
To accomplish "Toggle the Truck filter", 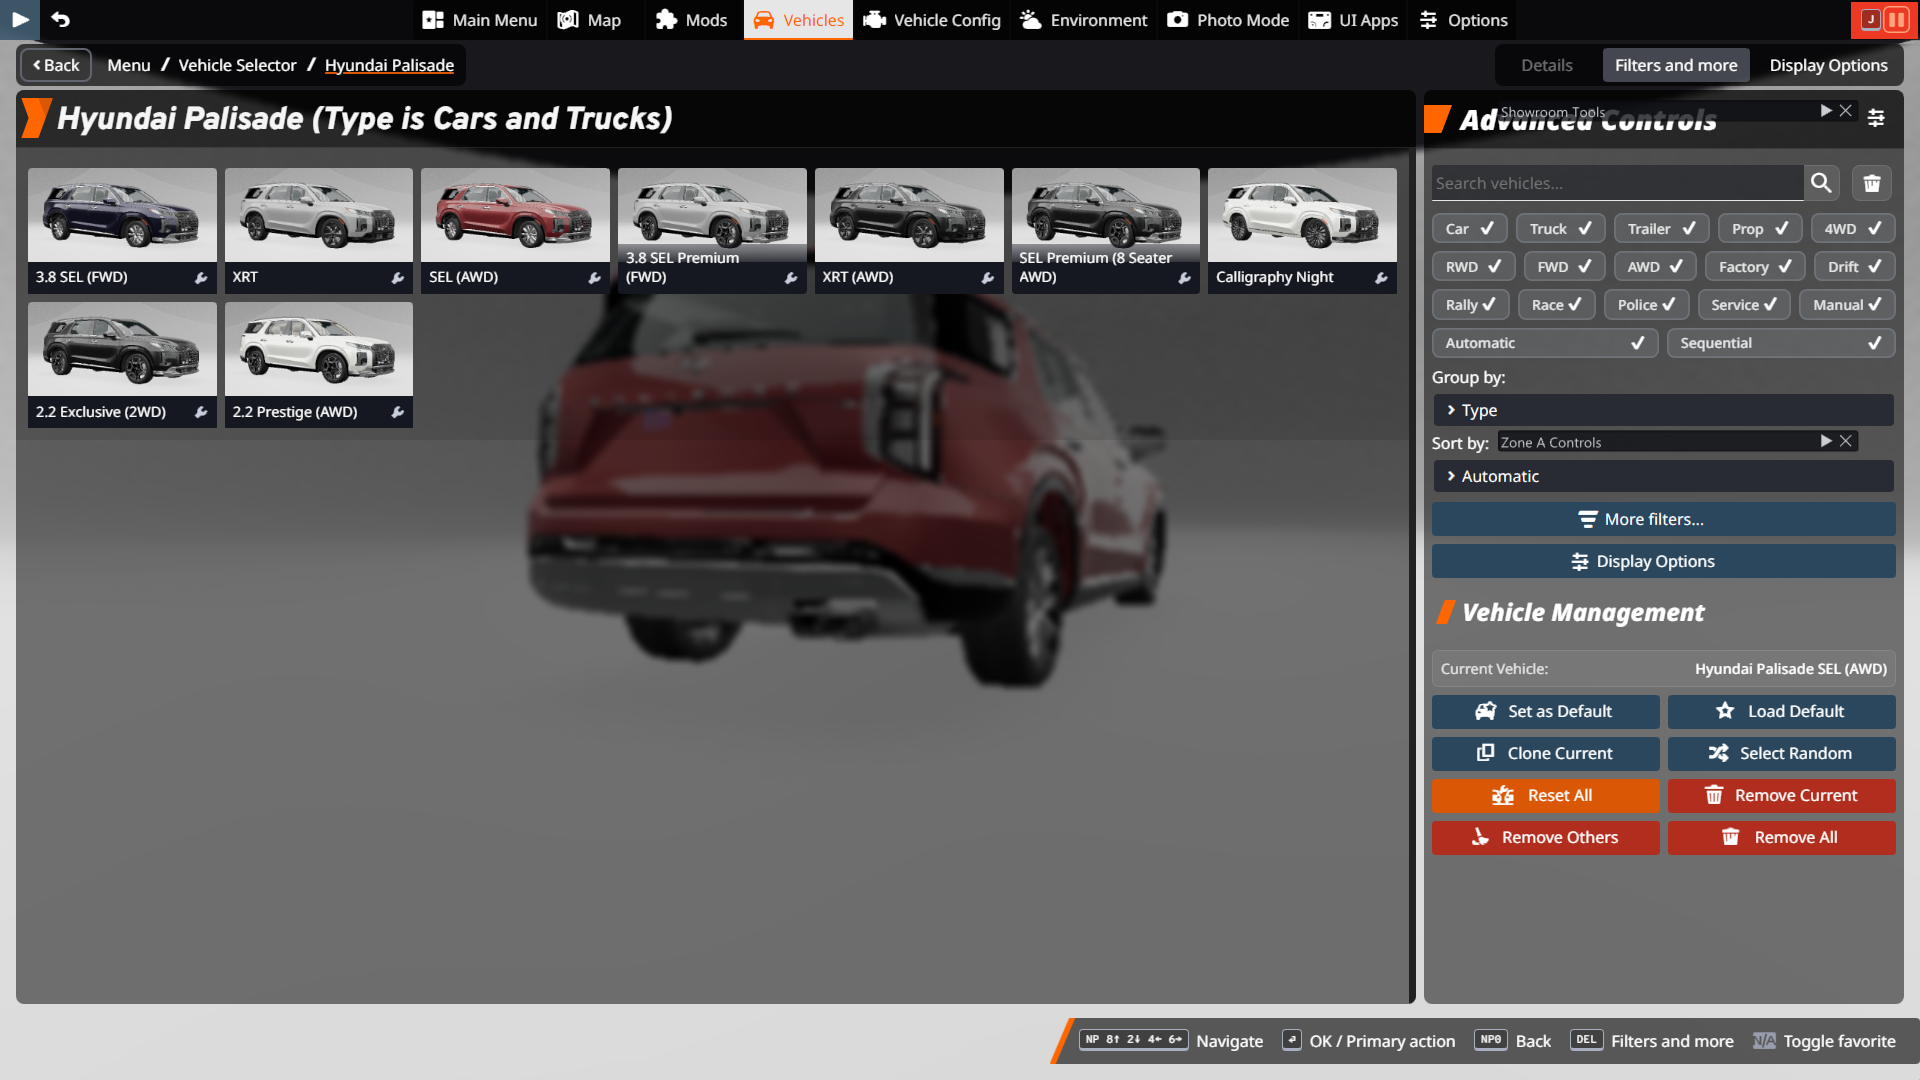I will click(x=1560, y=229).
